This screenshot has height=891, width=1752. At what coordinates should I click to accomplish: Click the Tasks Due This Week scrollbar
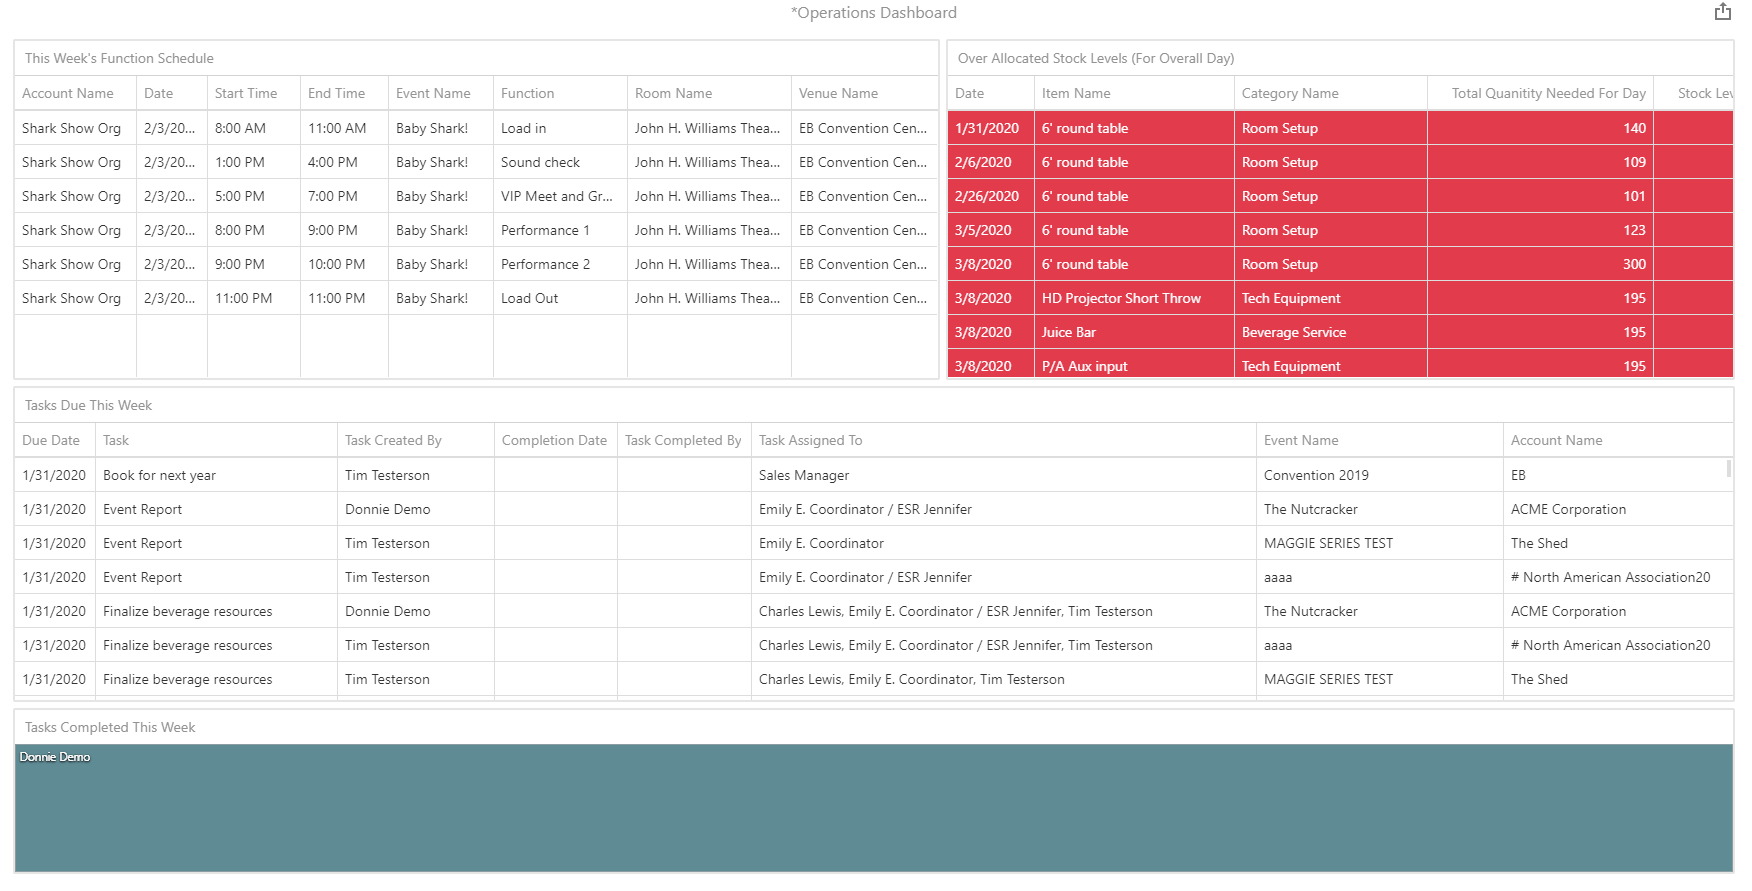[x=1728, y=468]
